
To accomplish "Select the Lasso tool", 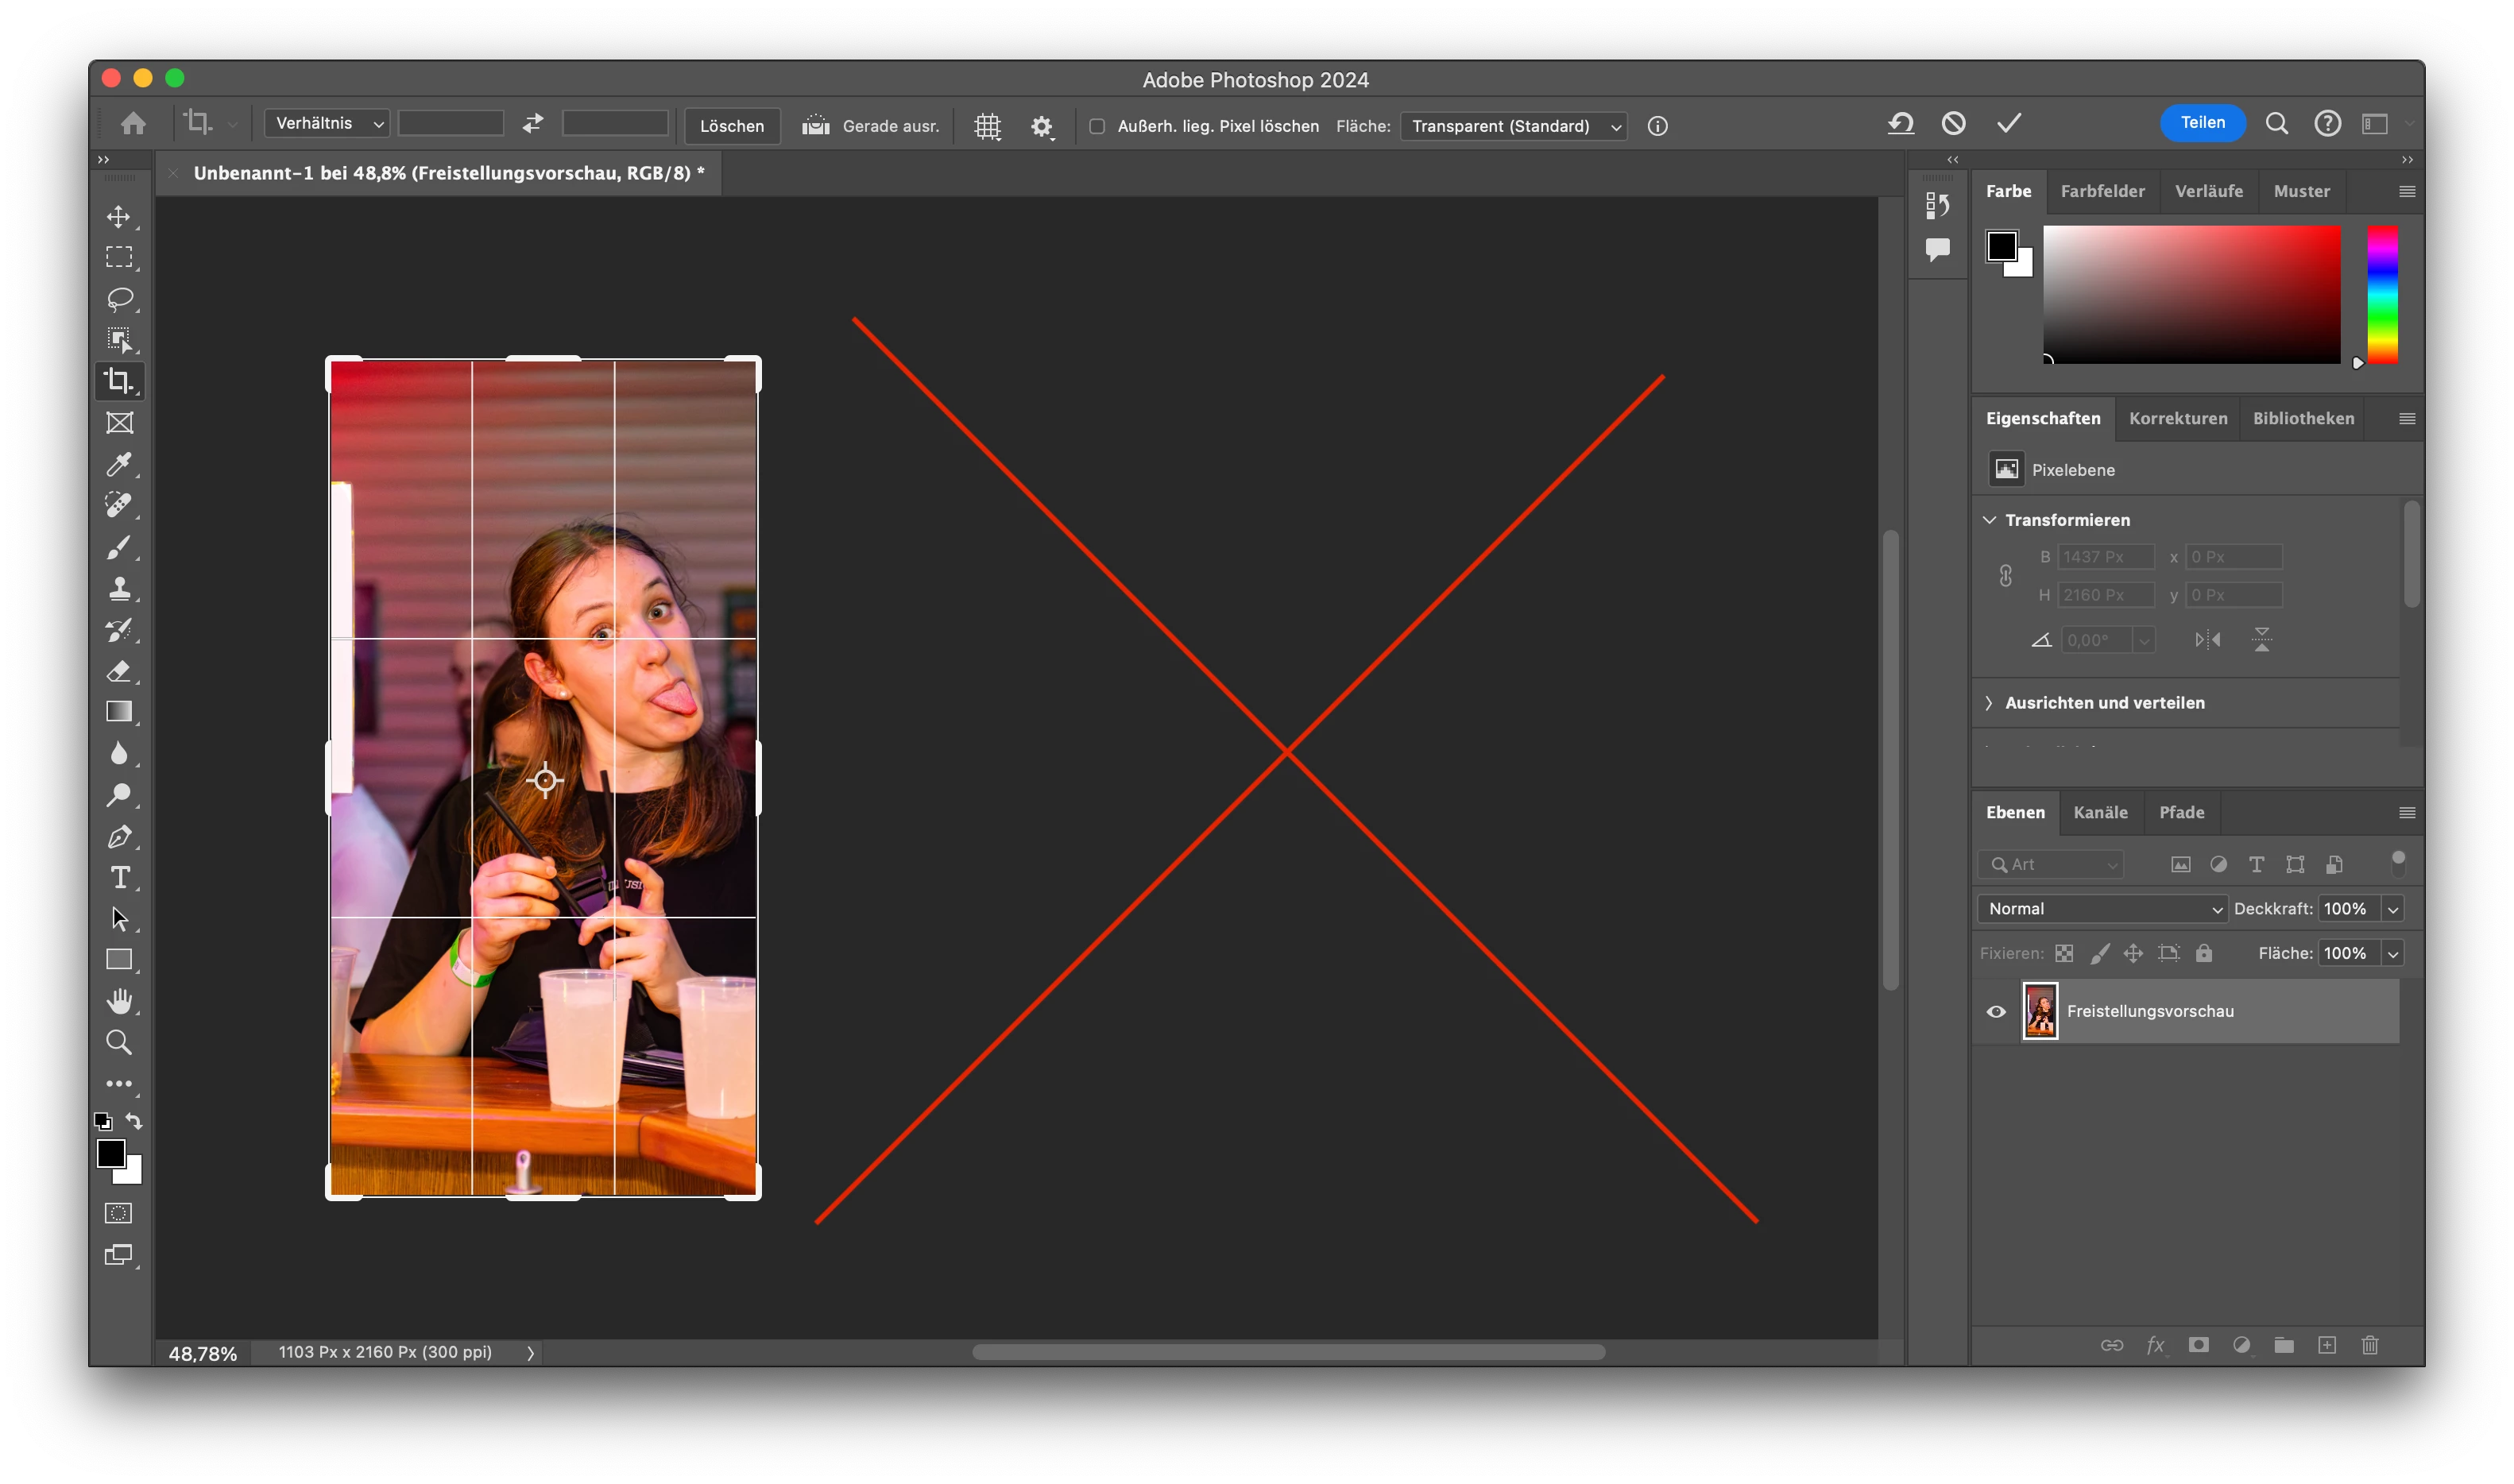I will (120, 299).
